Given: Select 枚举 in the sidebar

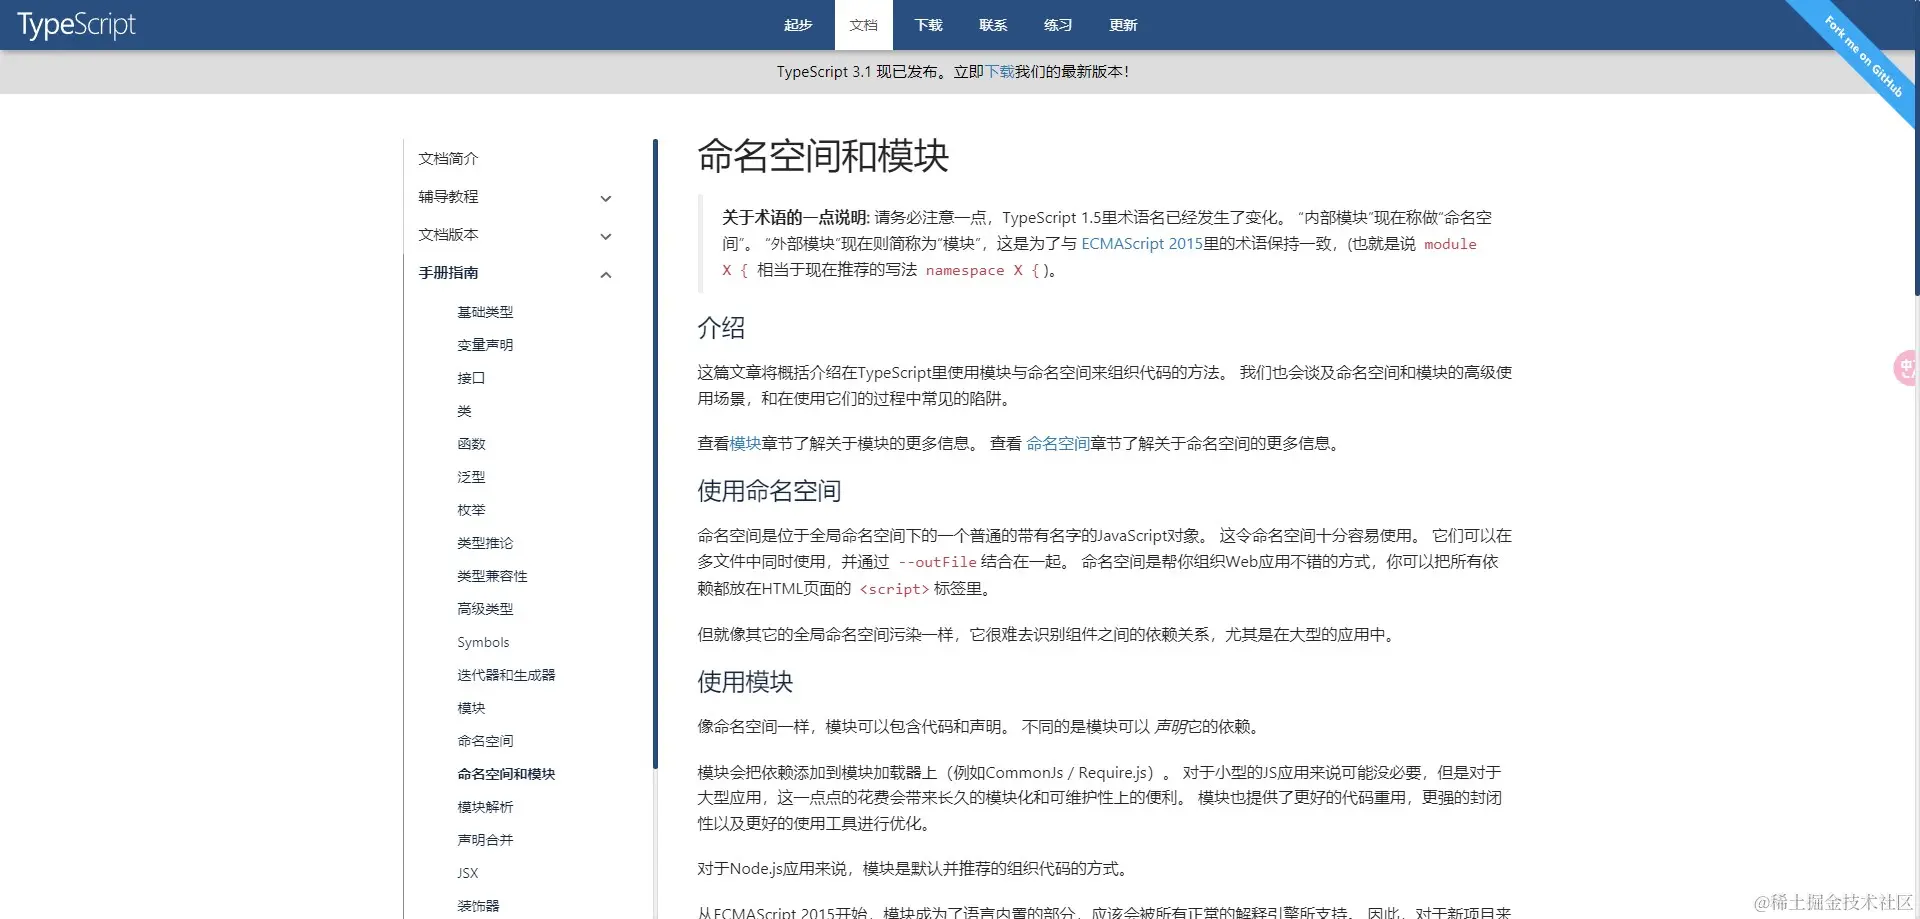Looking at the screenshot, I should point(471,510).
